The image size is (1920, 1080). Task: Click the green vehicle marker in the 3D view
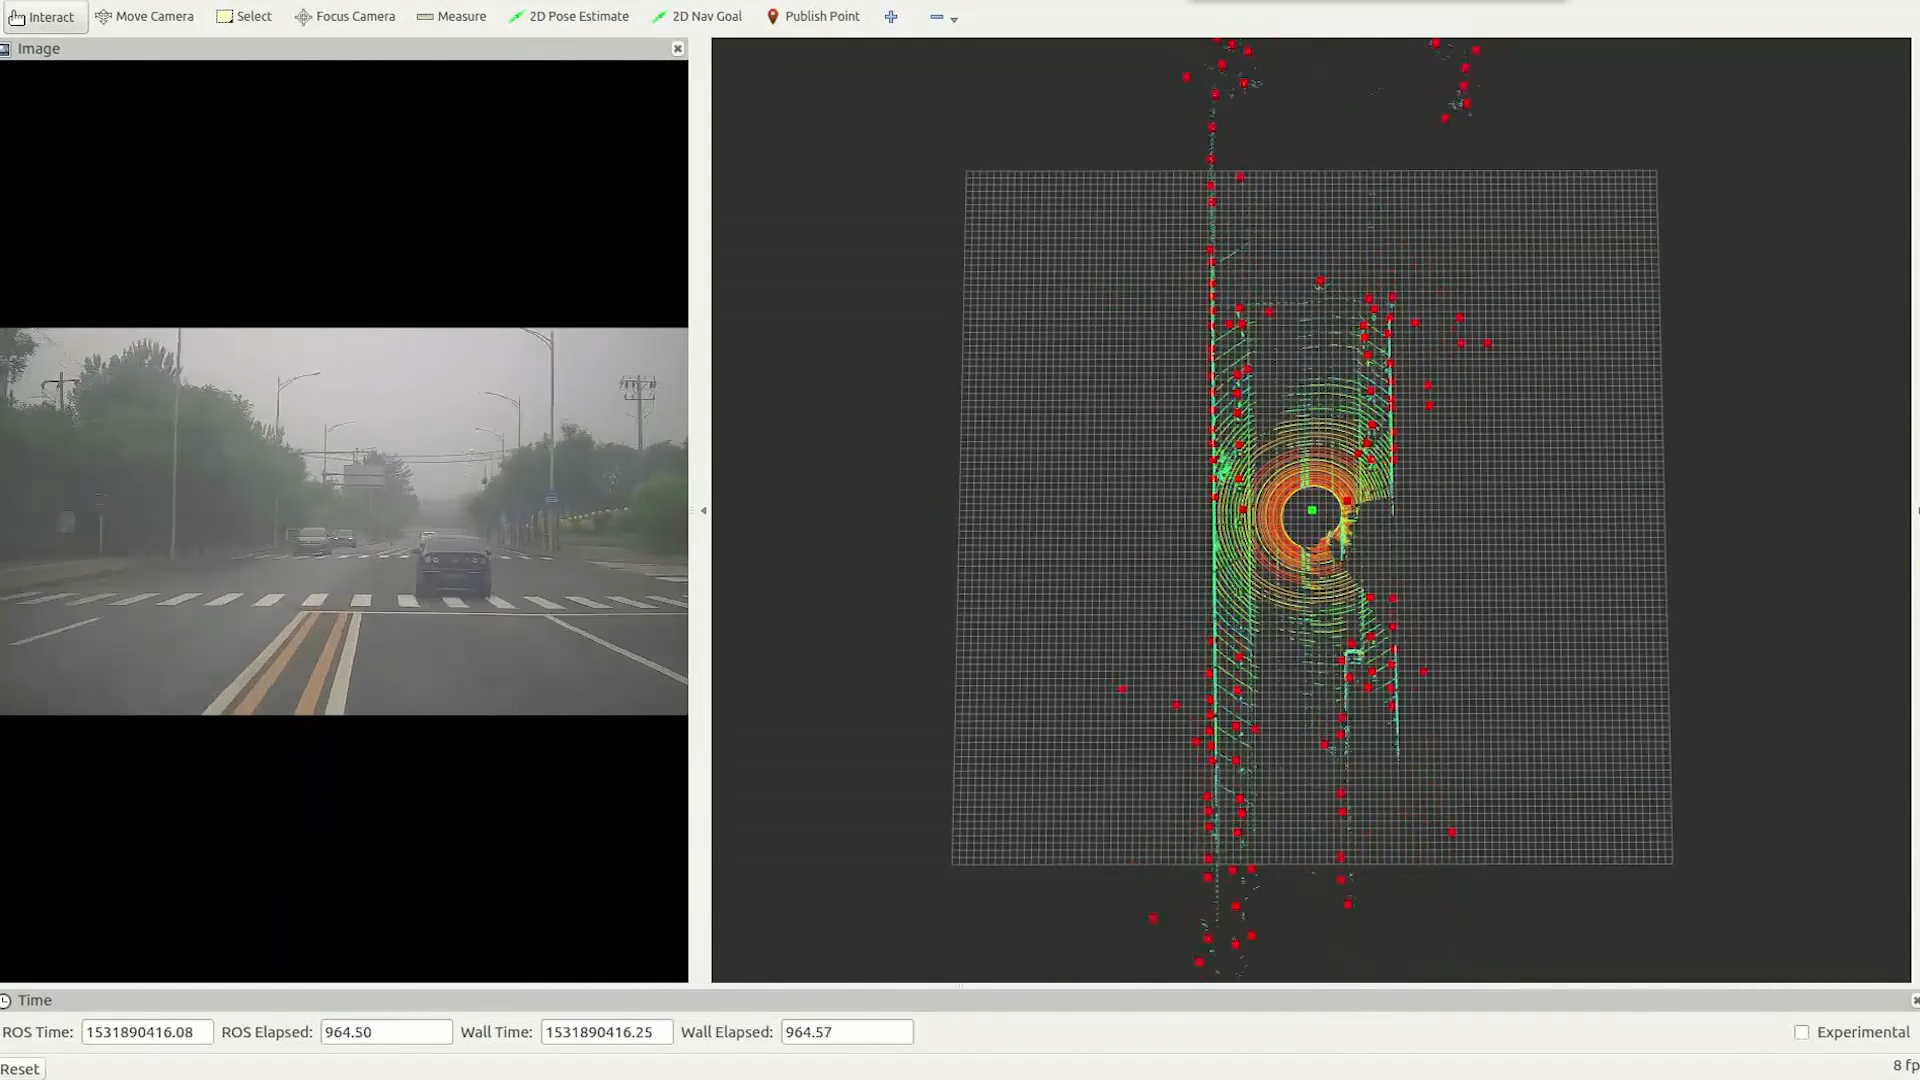(x=1312, y=511)
